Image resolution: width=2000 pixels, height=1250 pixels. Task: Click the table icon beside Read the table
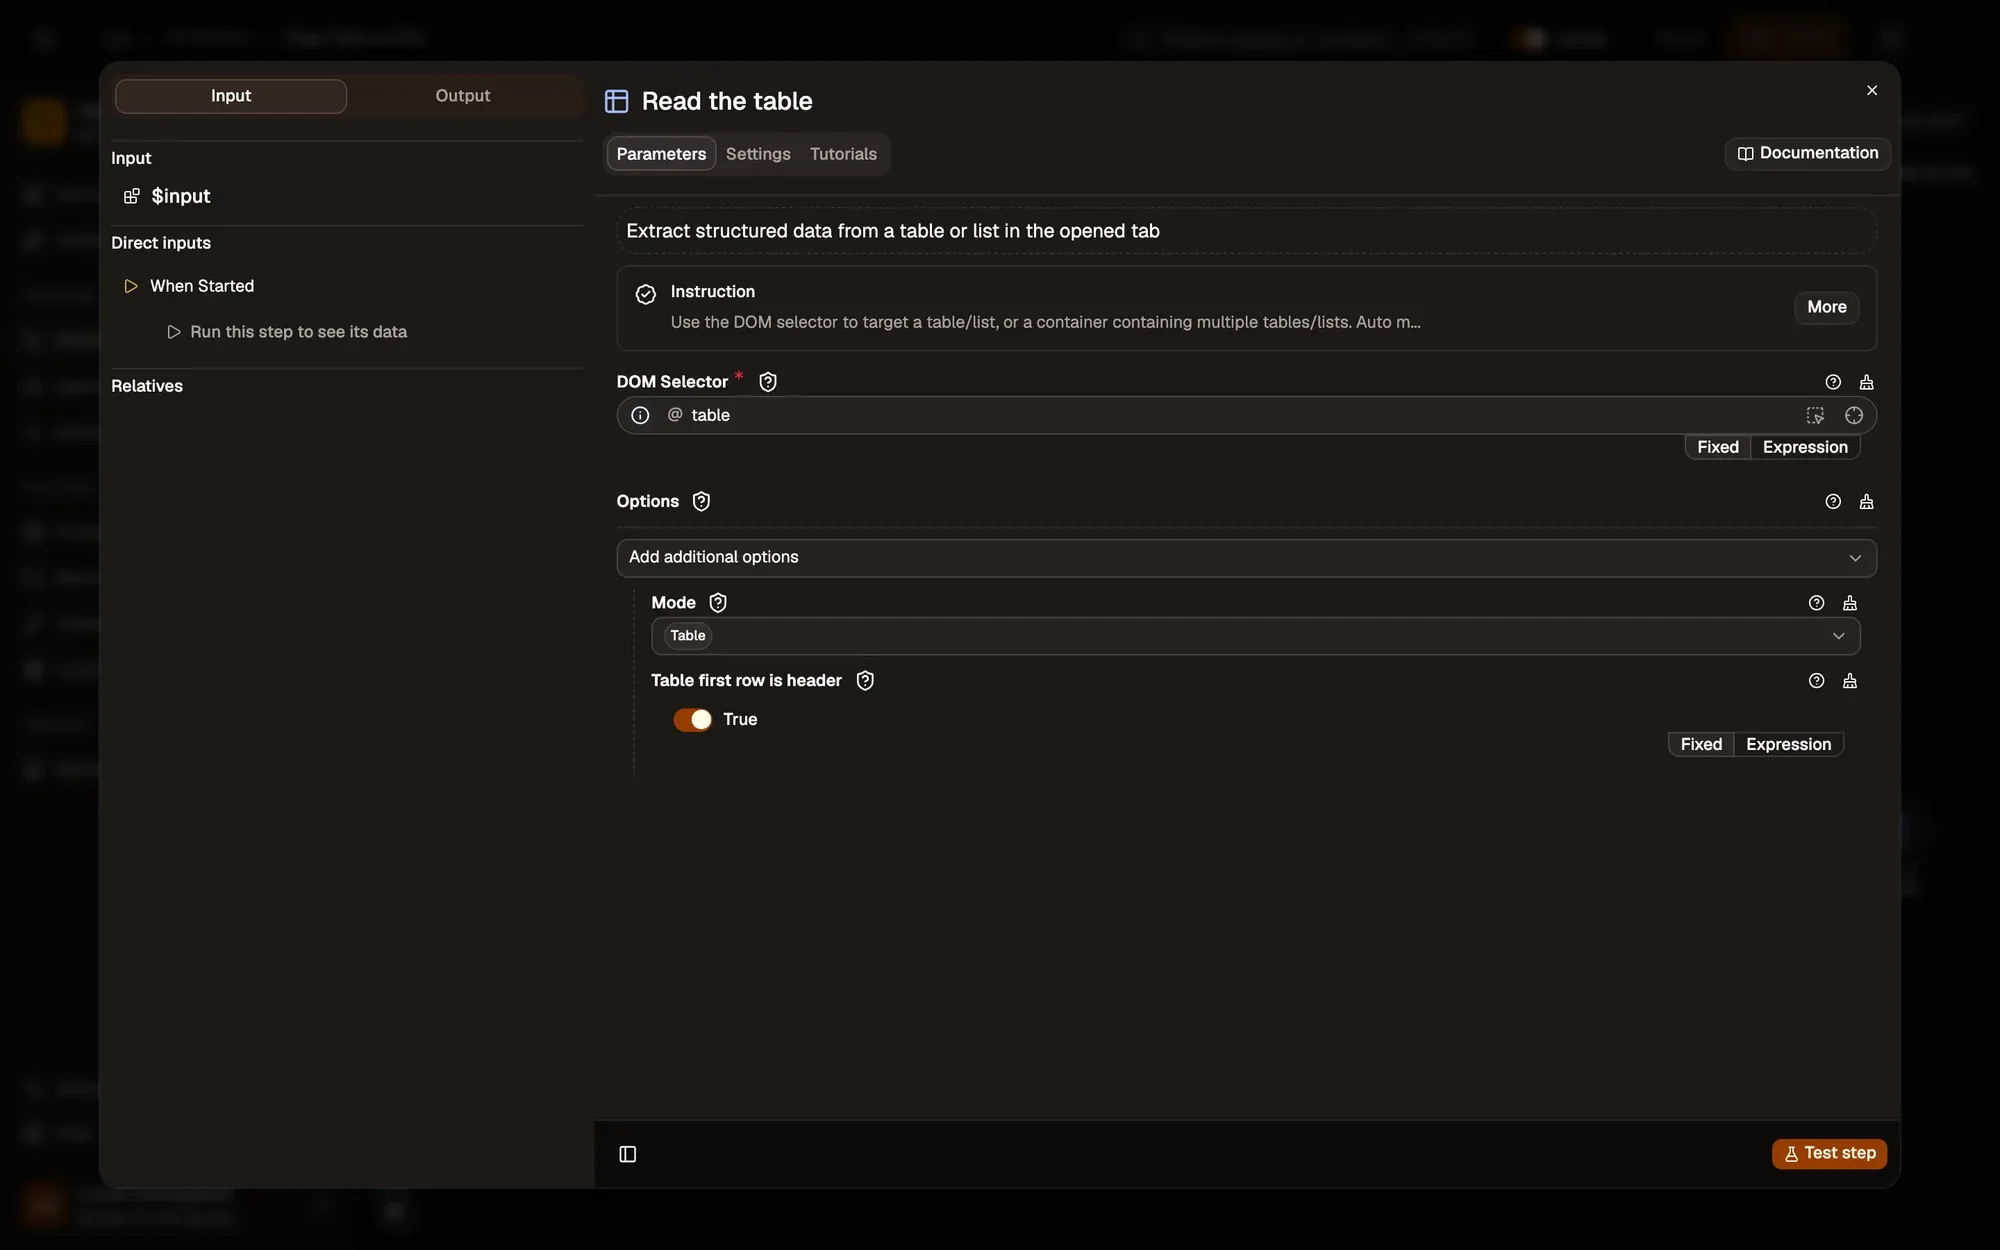(x=617, y=101)
